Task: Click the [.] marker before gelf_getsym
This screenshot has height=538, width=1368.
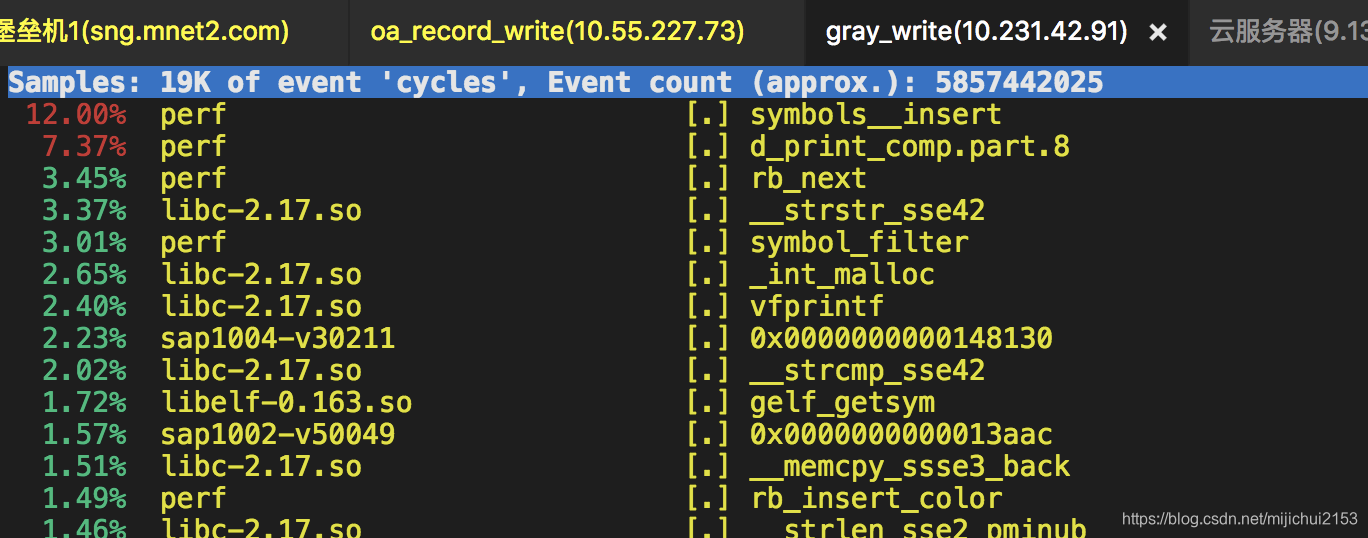Action: (x=708, y=403)
